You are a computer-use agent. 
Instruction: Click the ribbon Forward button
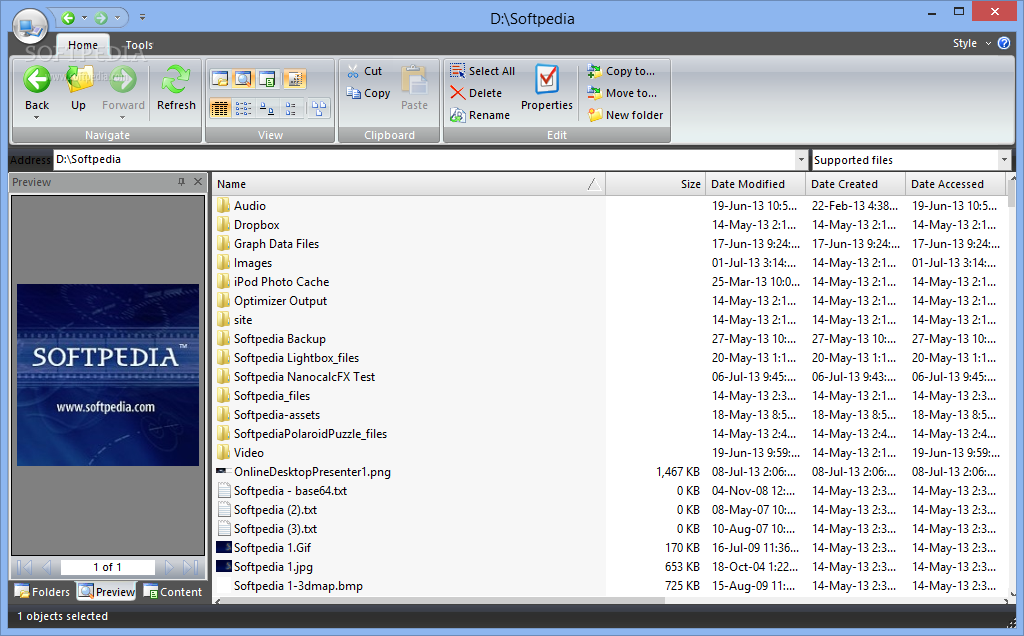(x=123, y=88)
